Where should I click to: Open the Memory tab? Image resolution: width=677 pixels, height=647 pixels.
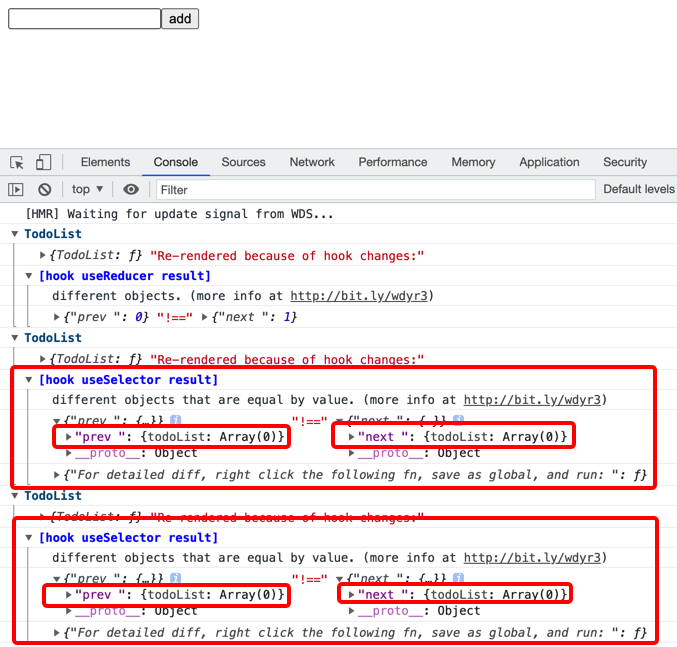coord(473,162)
